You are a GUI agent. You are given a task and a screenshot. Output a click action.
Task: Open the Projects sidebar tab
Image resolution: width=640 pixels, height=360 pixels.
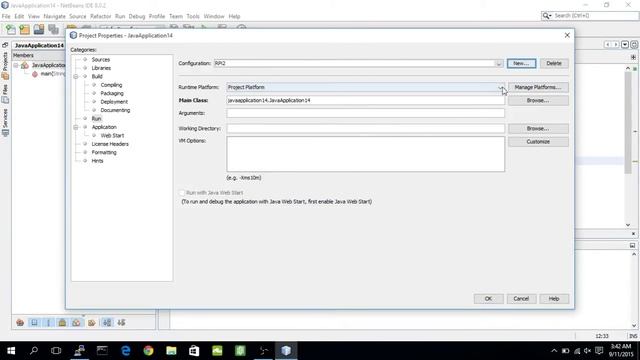coord(5,65)
